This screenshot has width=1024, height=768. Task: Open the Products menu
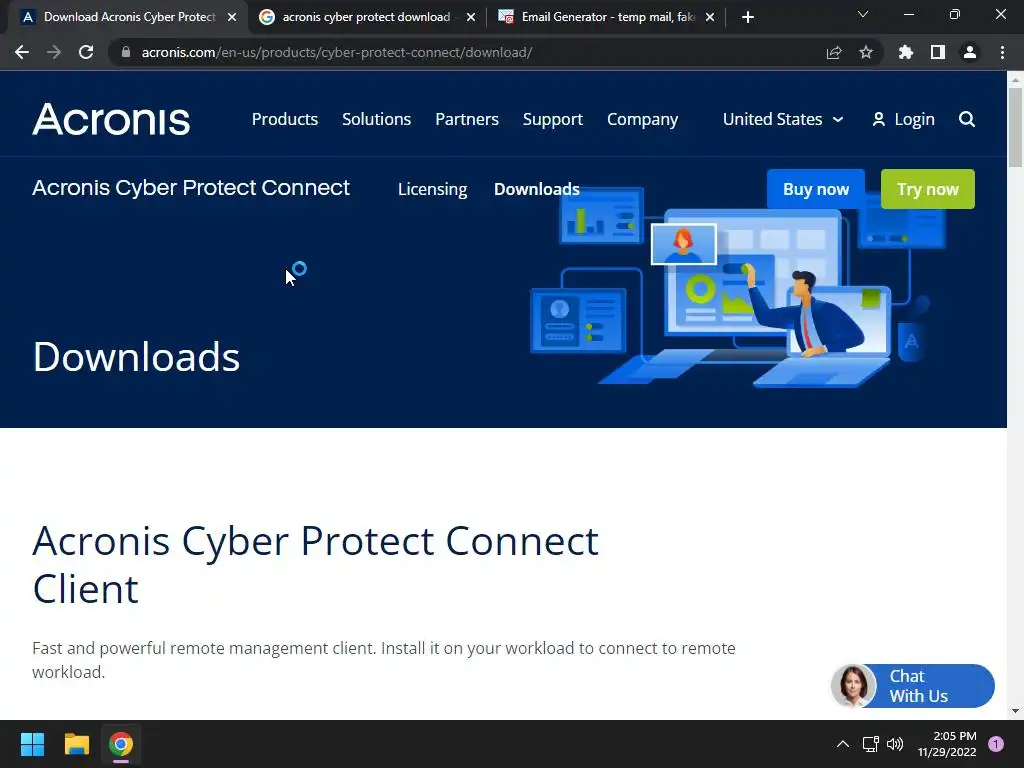[x=285, y=119]
